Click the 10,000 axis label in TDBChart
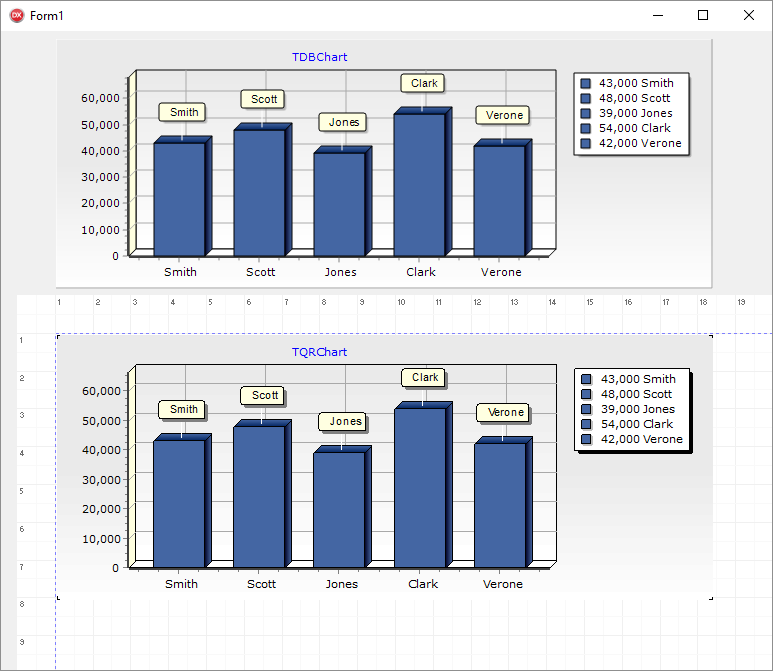 pyautogui.click(x=101, y=230)
